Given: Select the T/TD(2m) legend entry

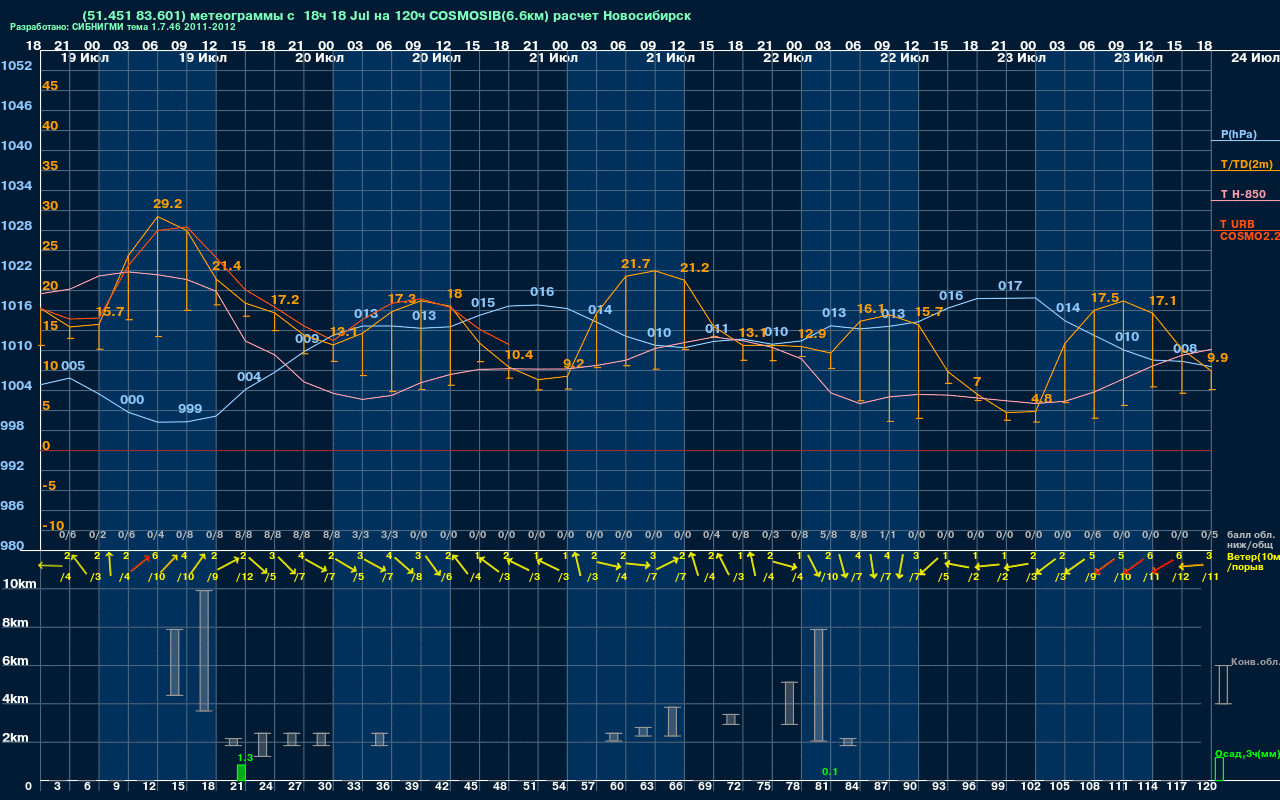Looking at the screenshot, I should (1246, 164).
